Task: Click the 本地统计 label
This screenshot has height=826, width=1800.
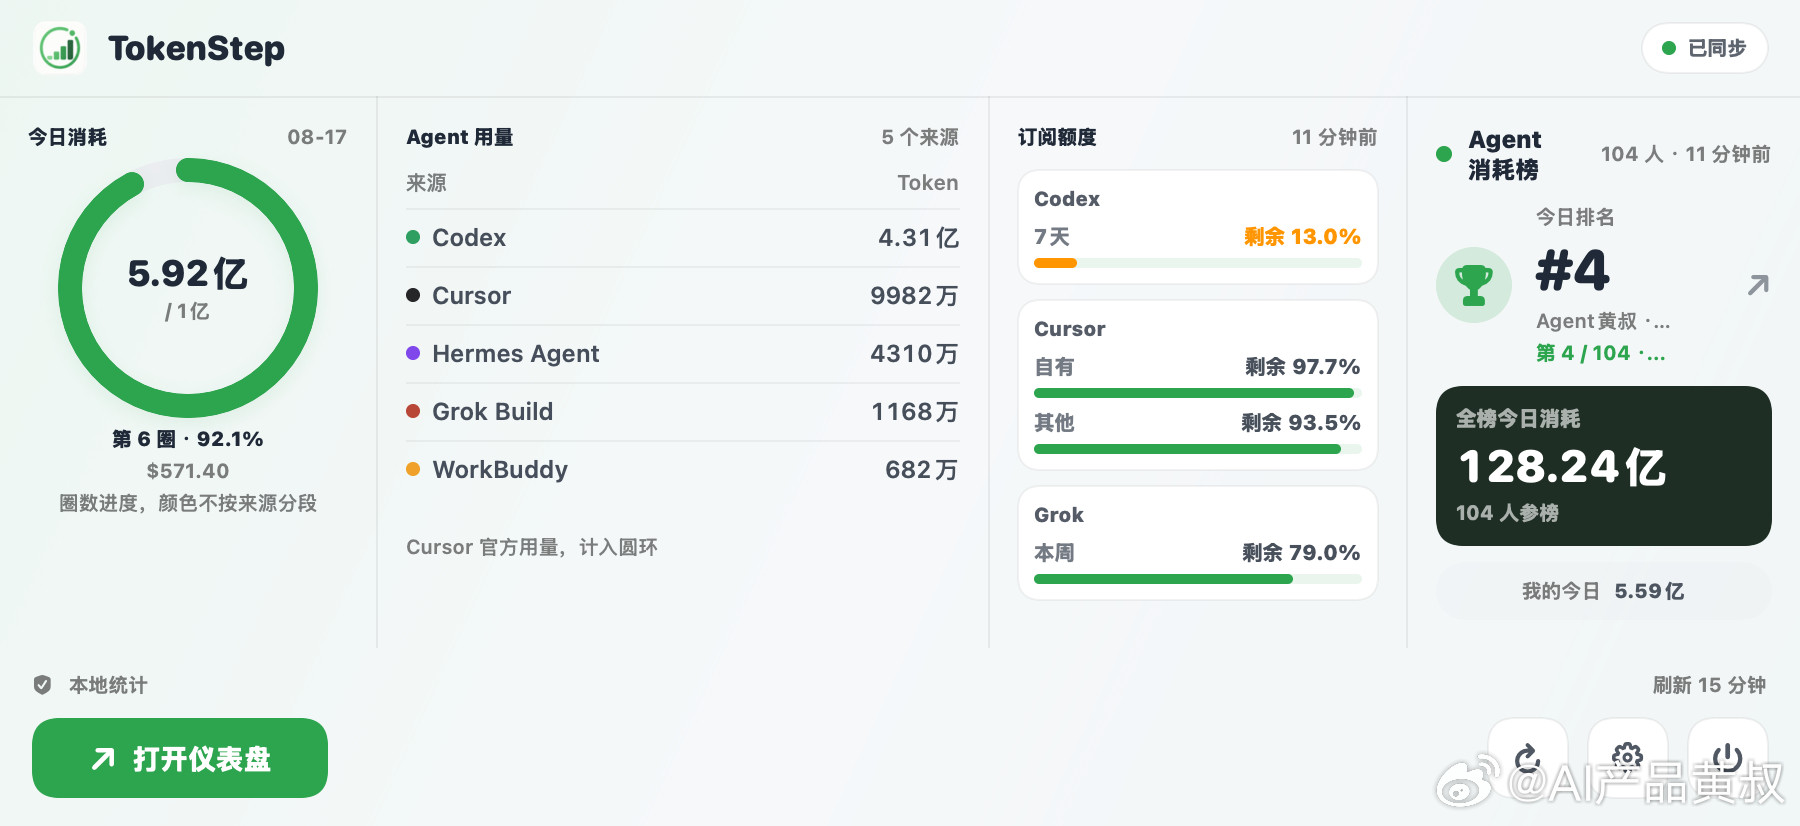Action: point(108,685)
